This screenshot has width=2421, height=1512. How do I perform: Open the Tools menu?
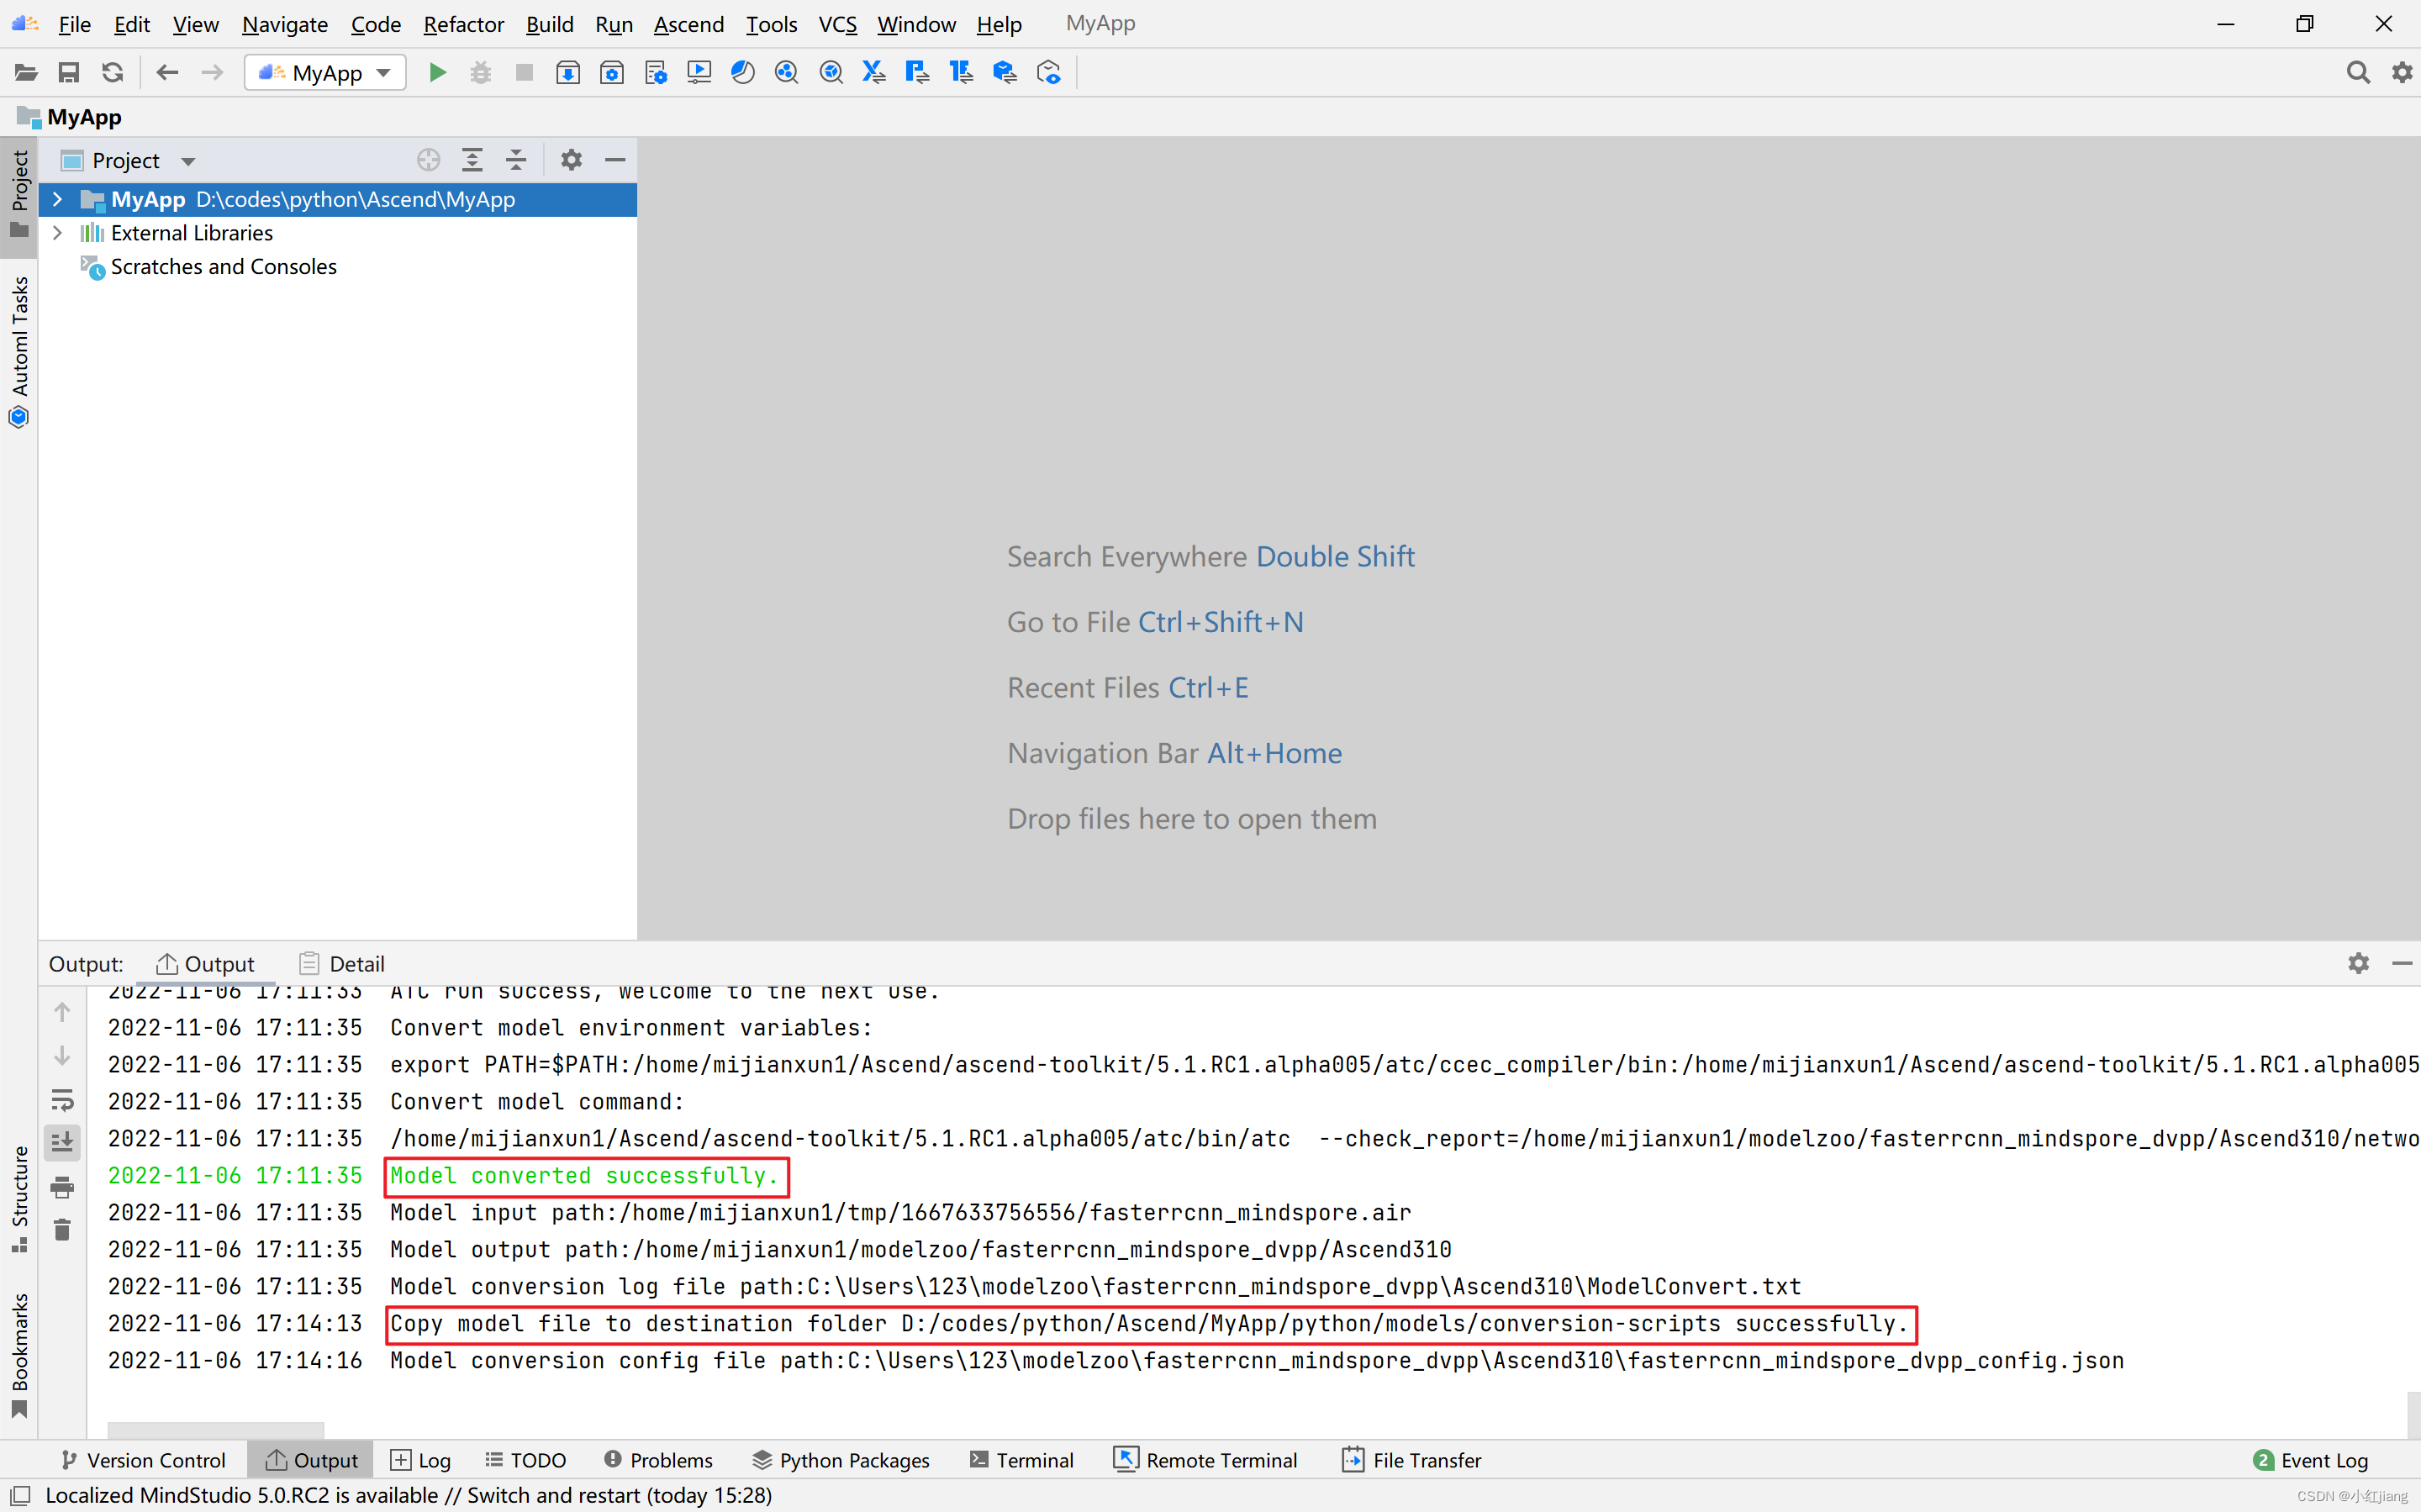tap(771, 24)
